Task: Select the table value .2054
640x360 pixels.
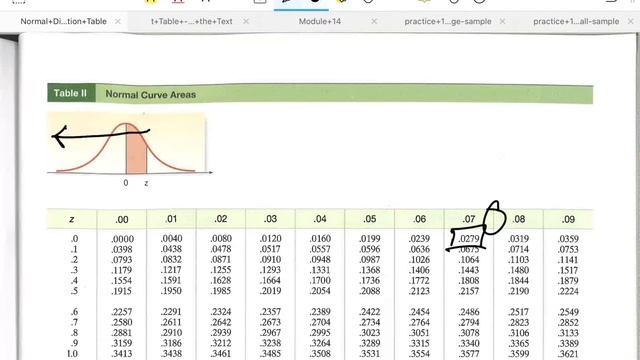Action: pyautogui.click(x=320, y=291)
